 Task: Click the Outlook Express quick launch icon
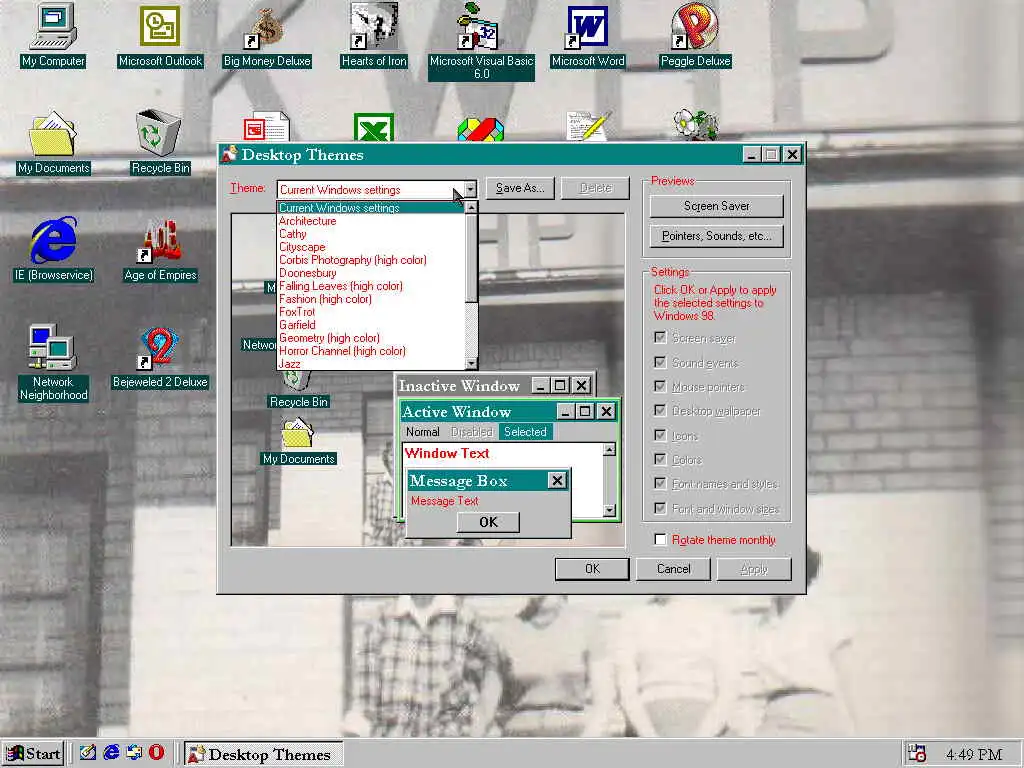coord(135,752)
